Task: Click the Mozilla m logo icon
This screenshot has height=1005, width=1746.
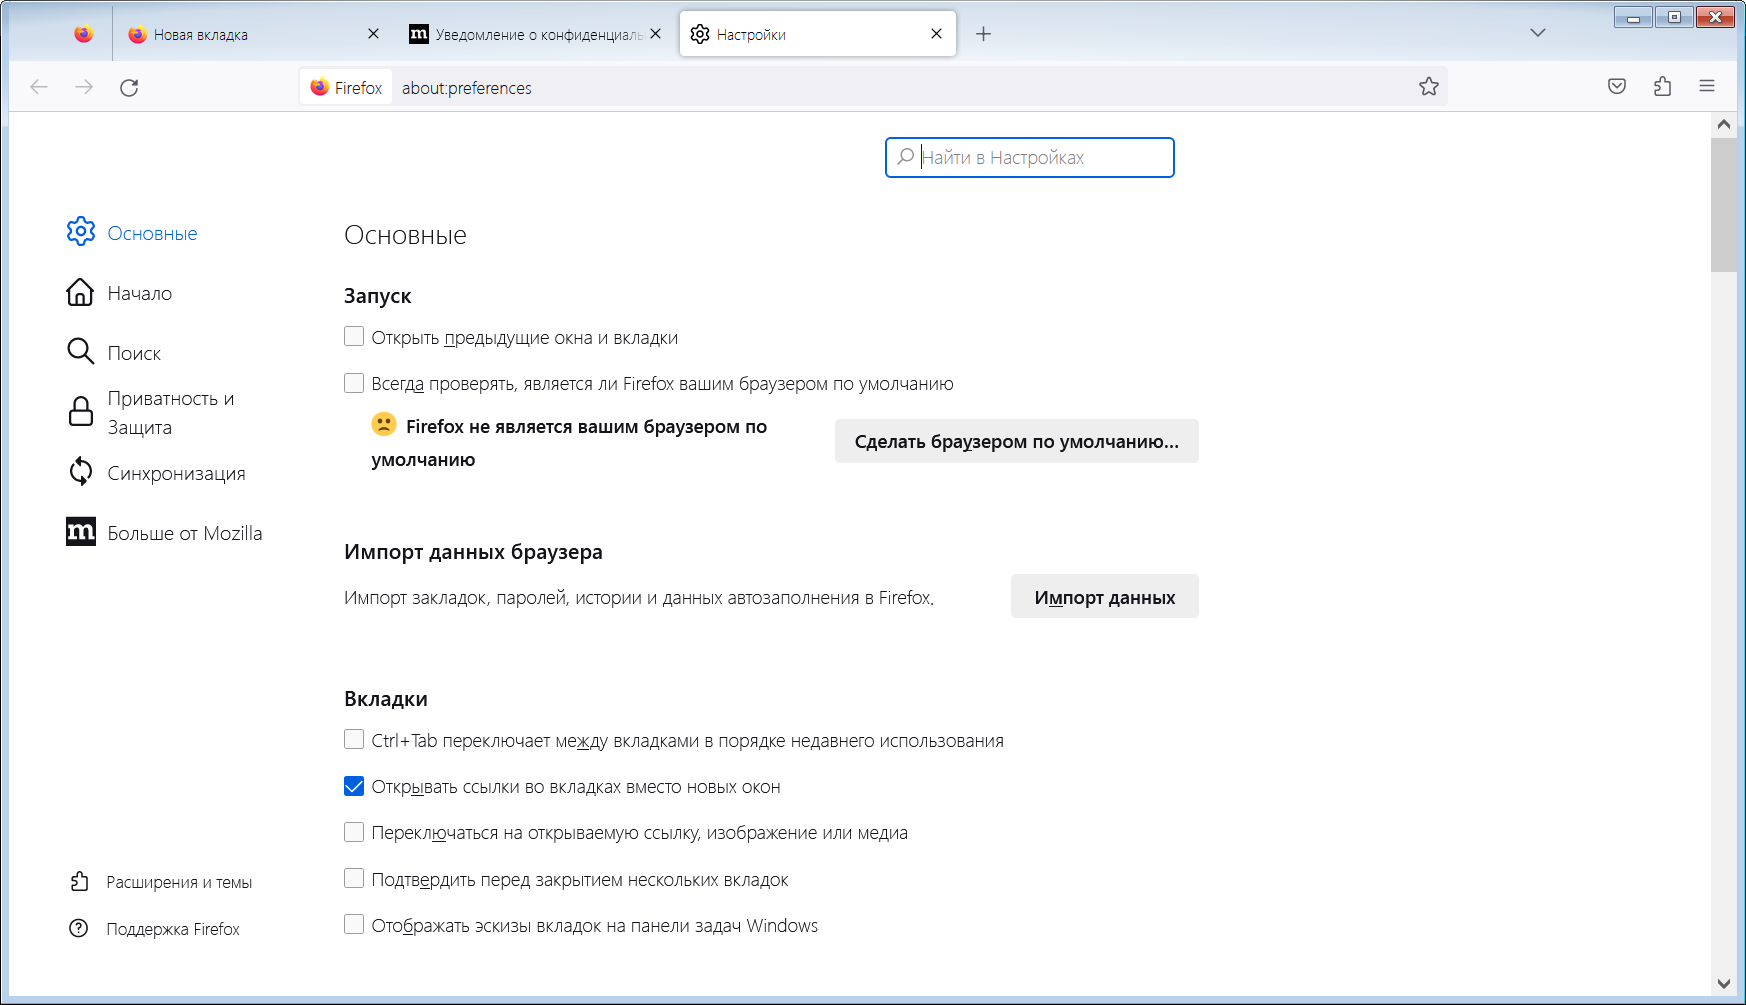Action: pyautogui.click(x=81, y=532)
